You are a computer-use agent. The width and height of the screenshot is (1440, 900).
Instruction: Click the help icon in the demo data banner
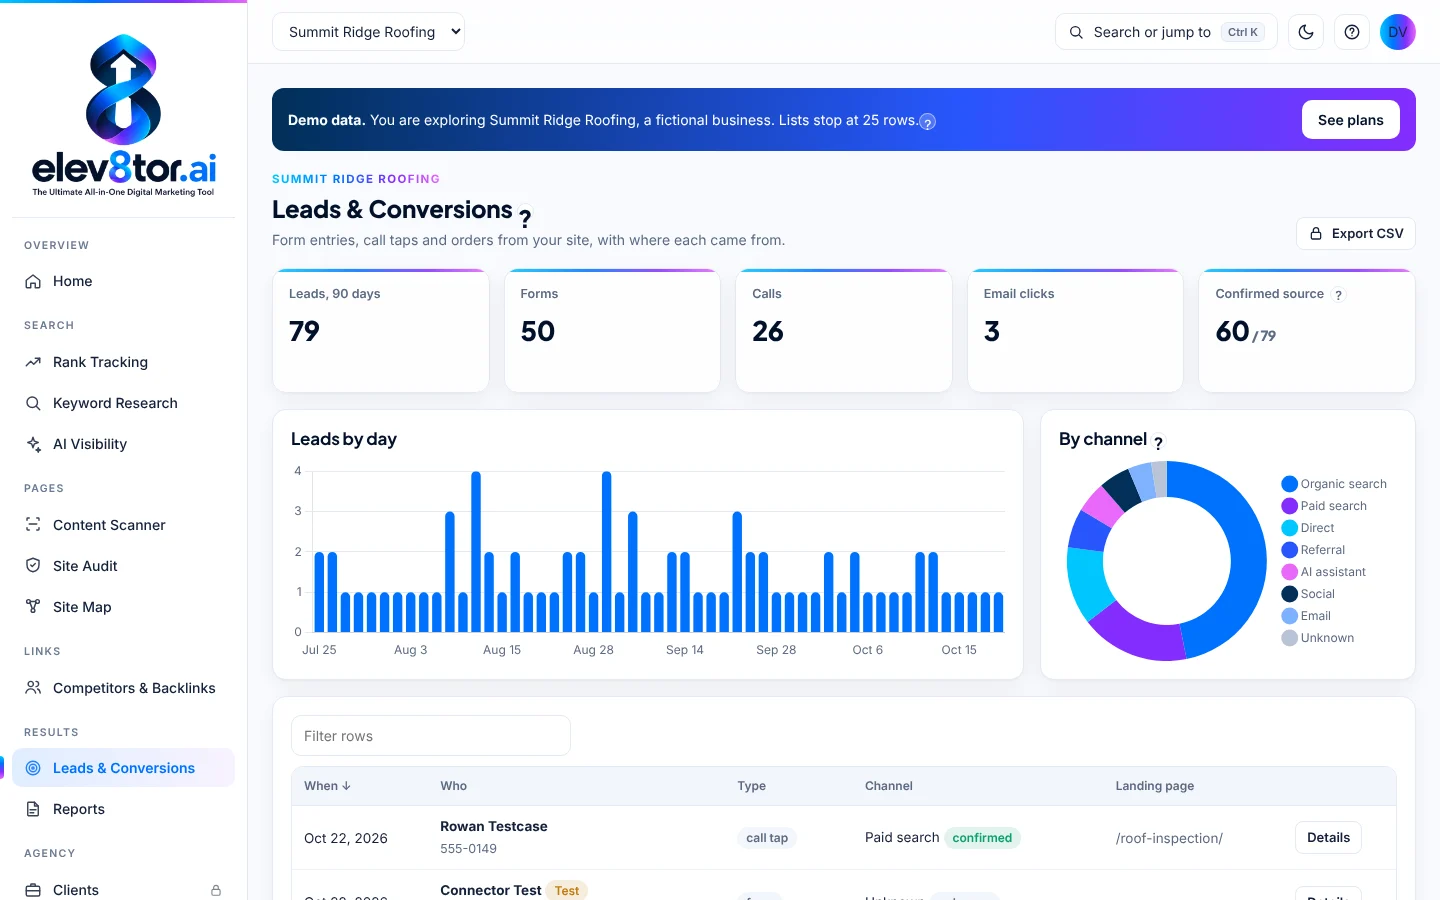pos(928,122)
